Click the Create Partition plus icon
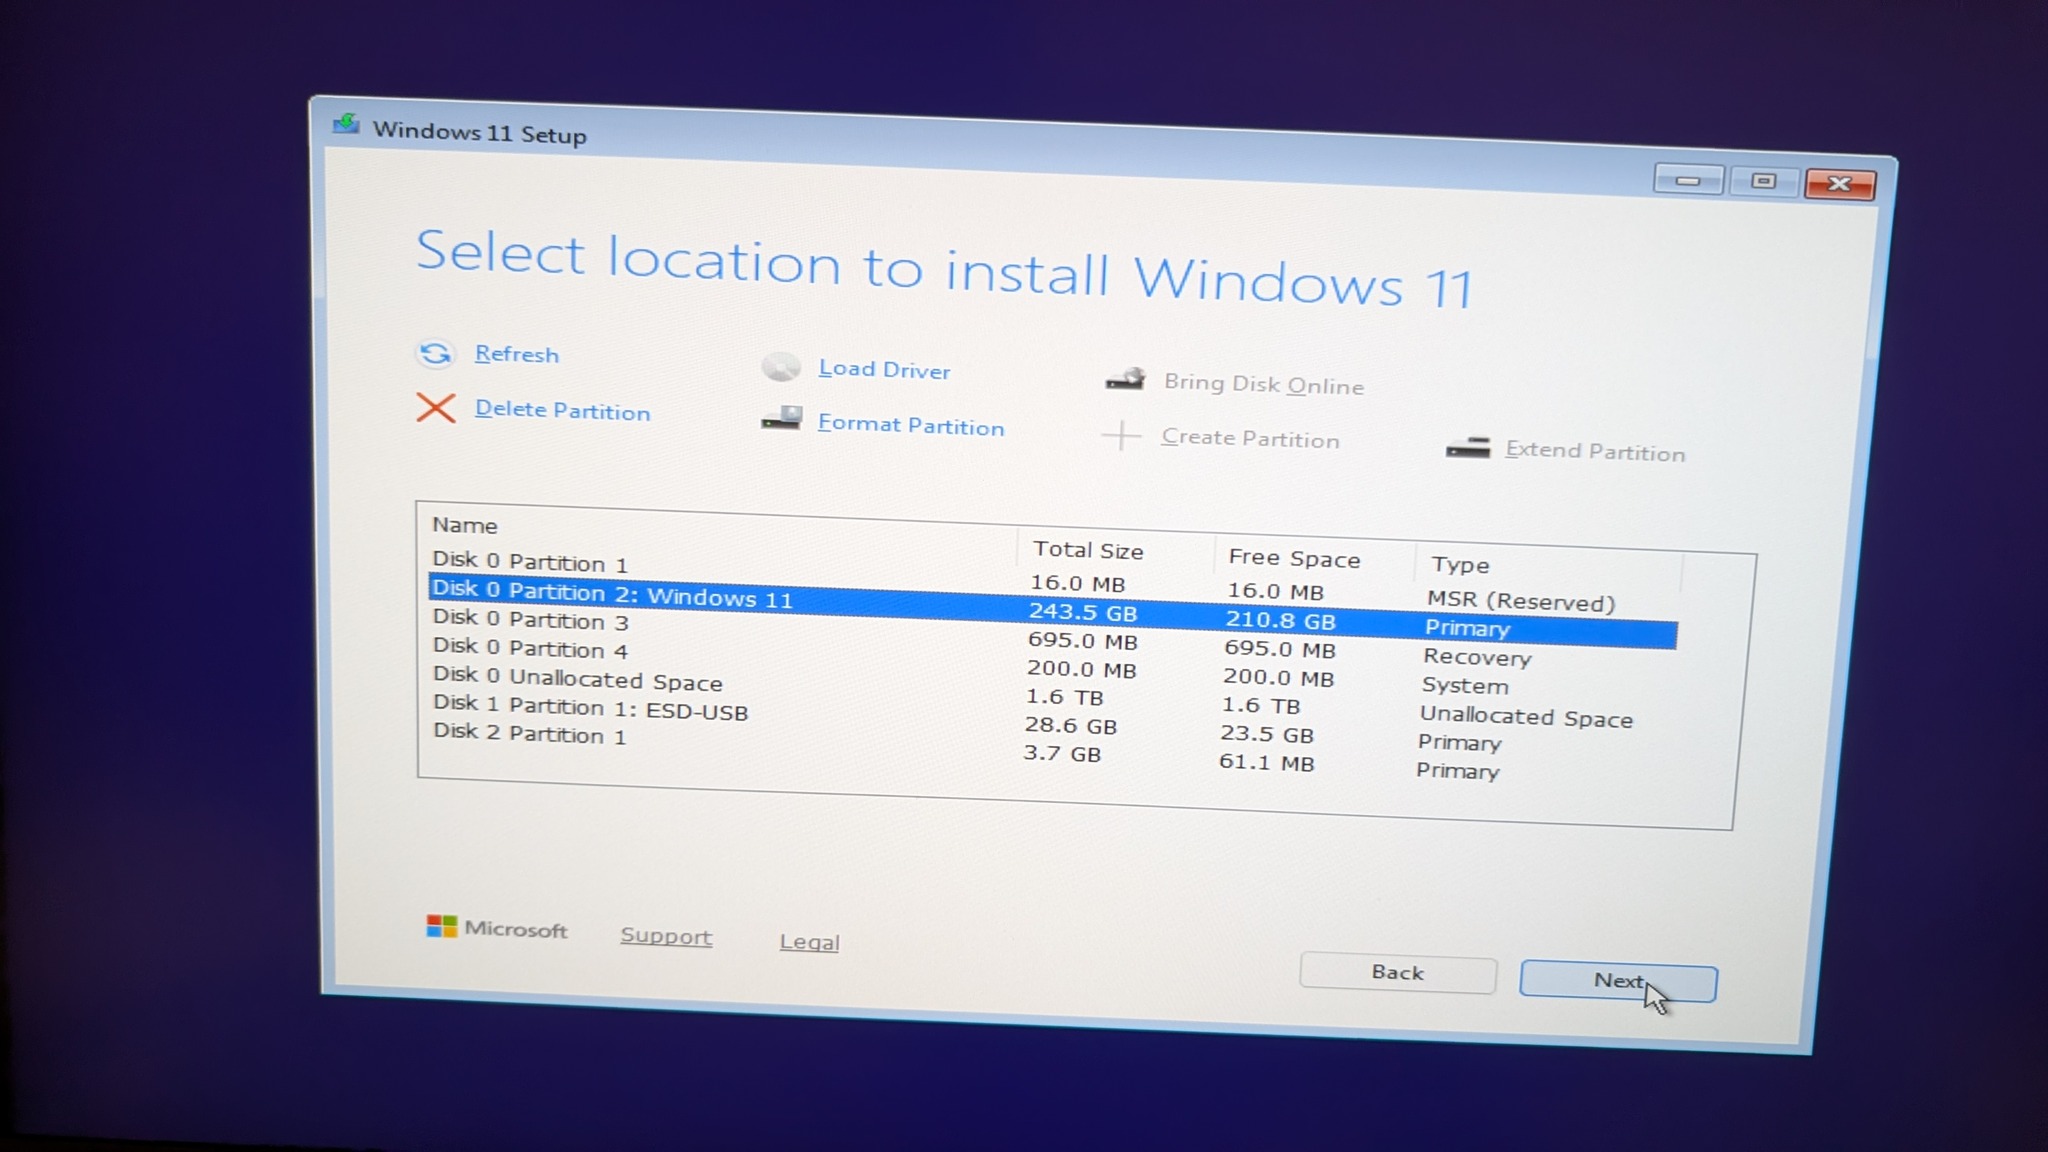Image resolution: width=2048 pixels, height=1152 pixels. tap(1121, 435)
